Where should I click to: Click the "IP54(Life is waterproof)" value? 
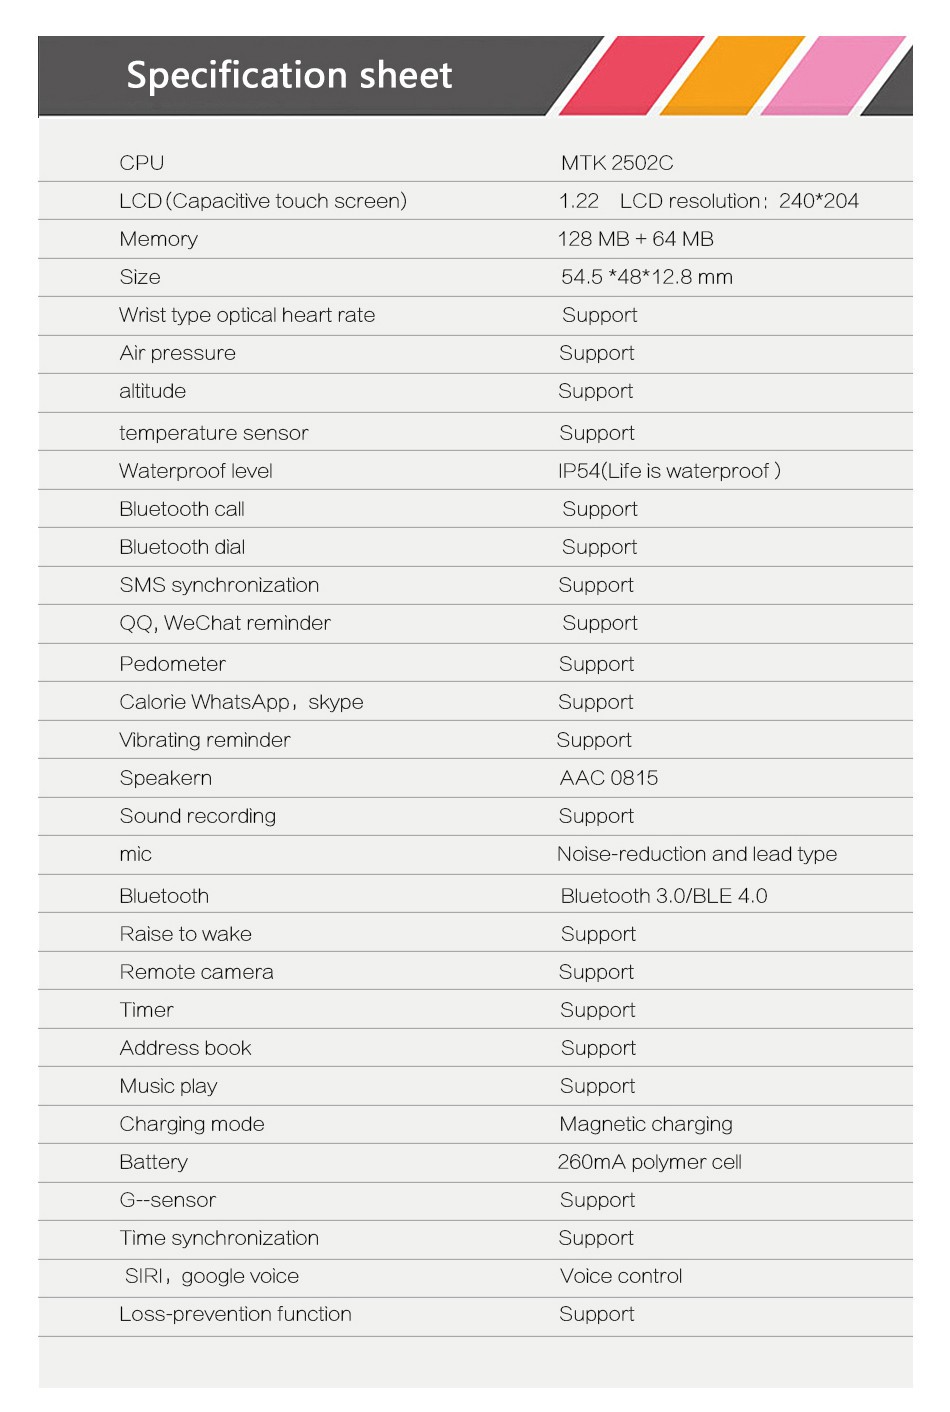click(669, 471)
